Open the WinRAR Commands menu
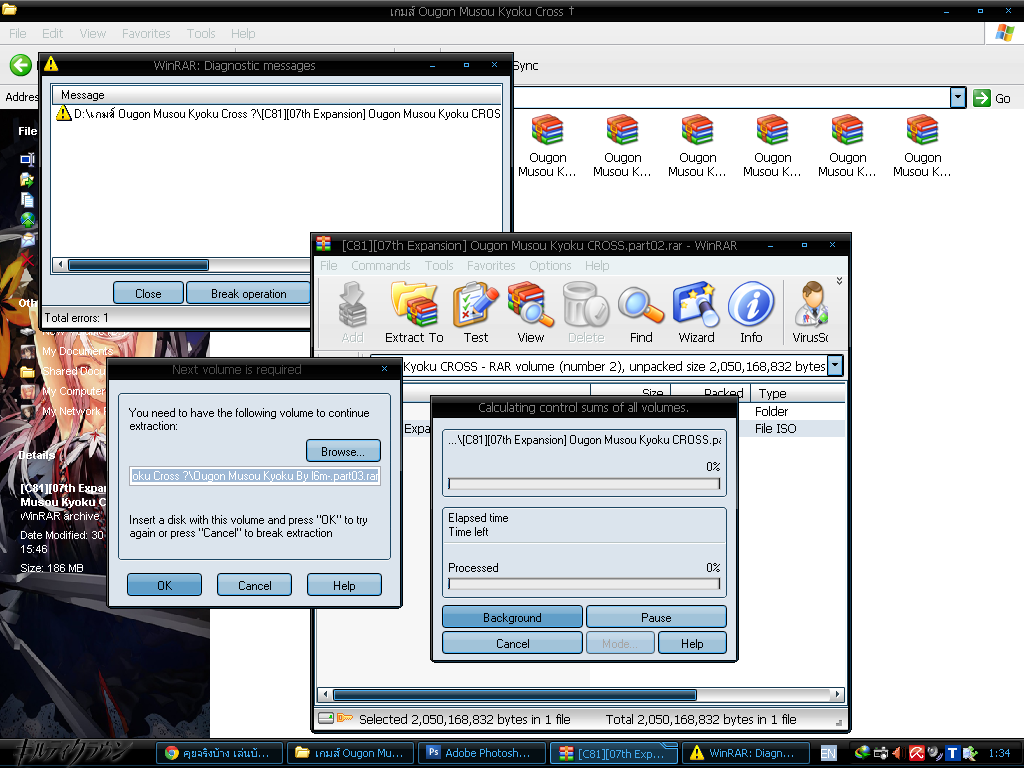The height and width of the screenshot is (768, 1024). pyautogui.click(x=381, y=265)
